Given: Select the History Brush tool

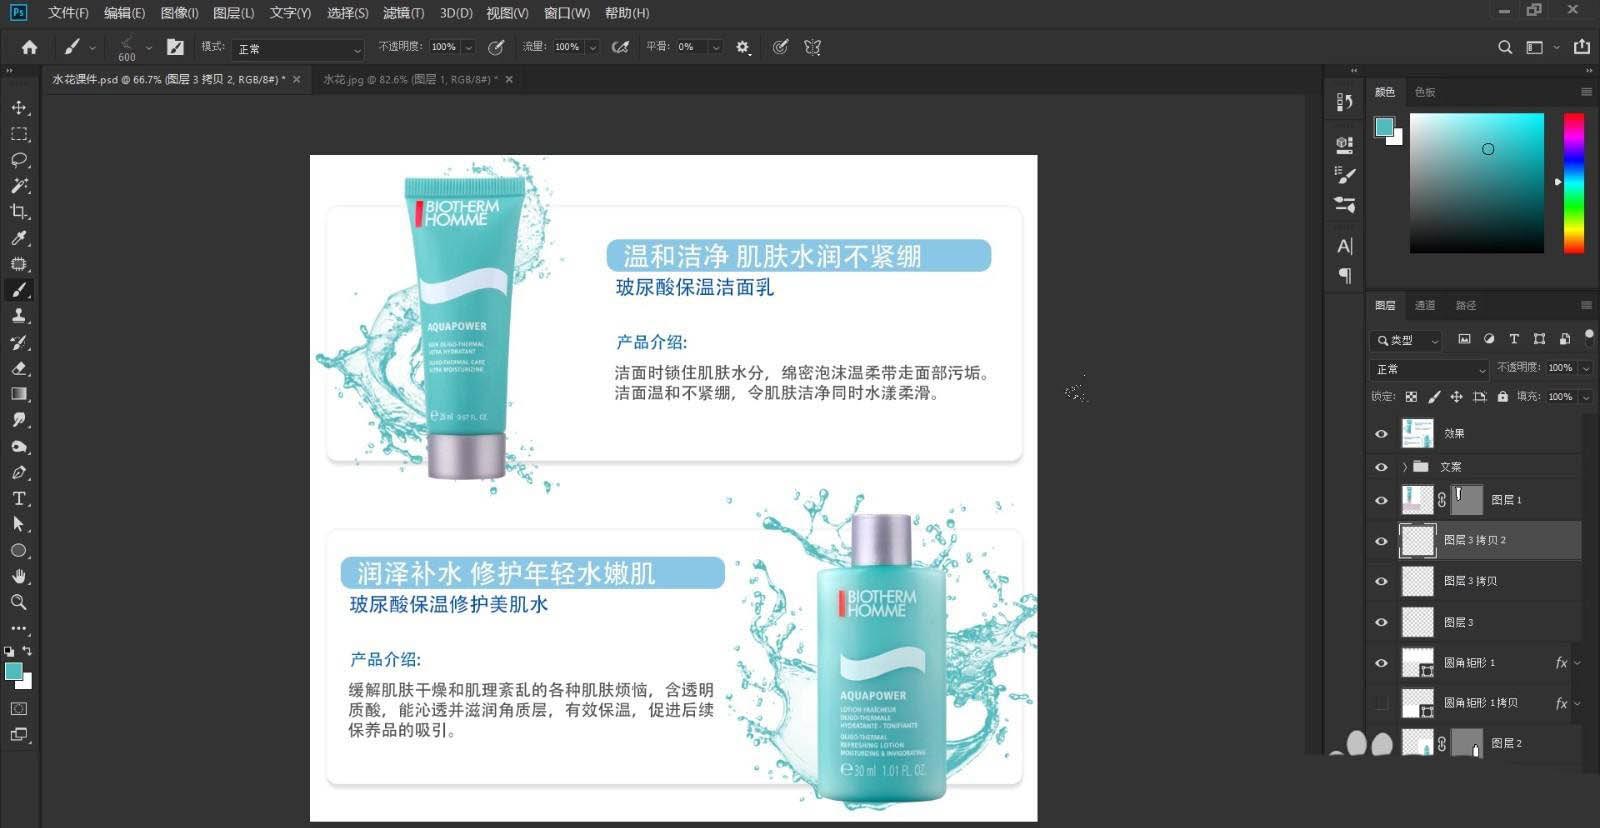Looking at the screenshot, I should [x=19, y=342].
